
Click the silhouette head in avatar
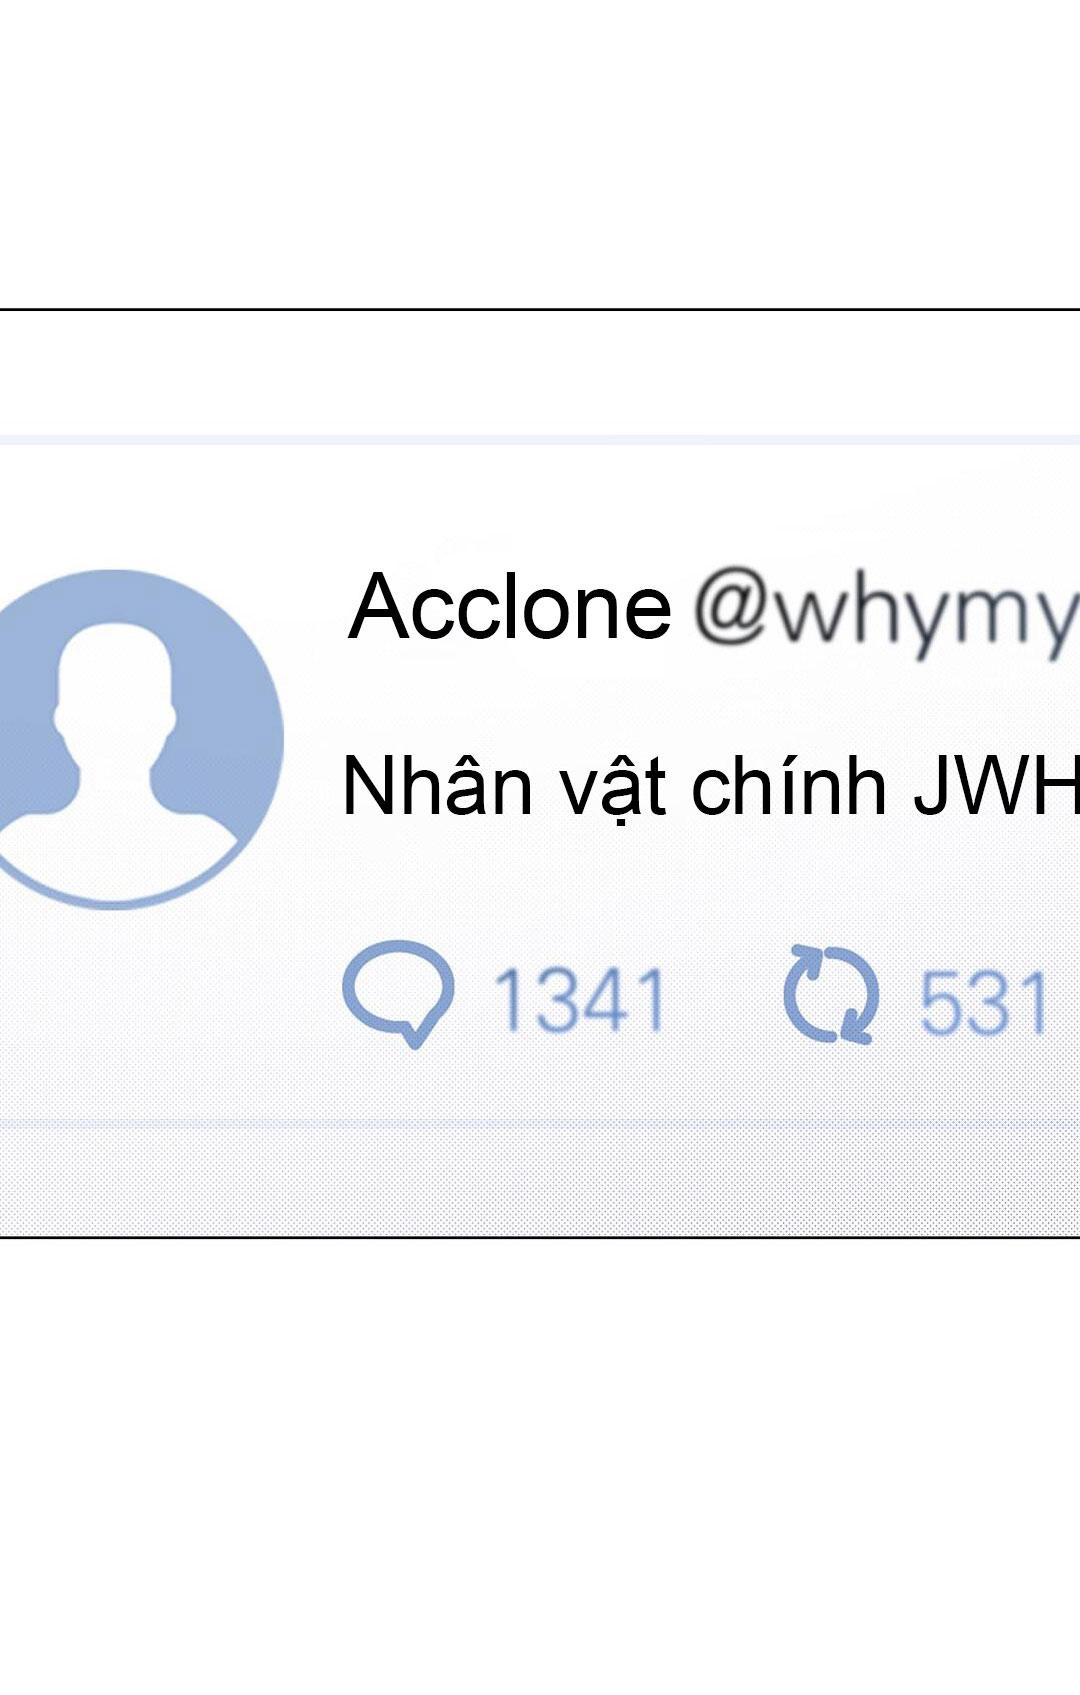tap(116, 680)
